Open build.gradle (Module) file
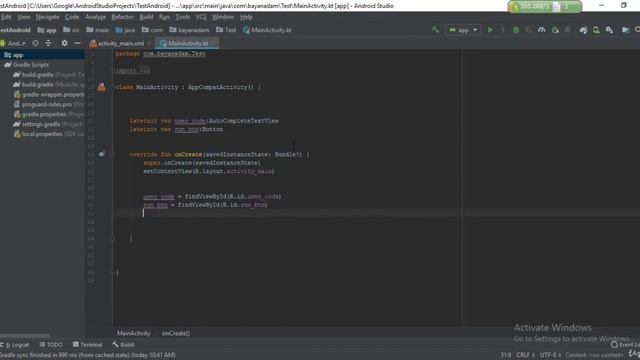640x360 pixels. tap(48, 84)
